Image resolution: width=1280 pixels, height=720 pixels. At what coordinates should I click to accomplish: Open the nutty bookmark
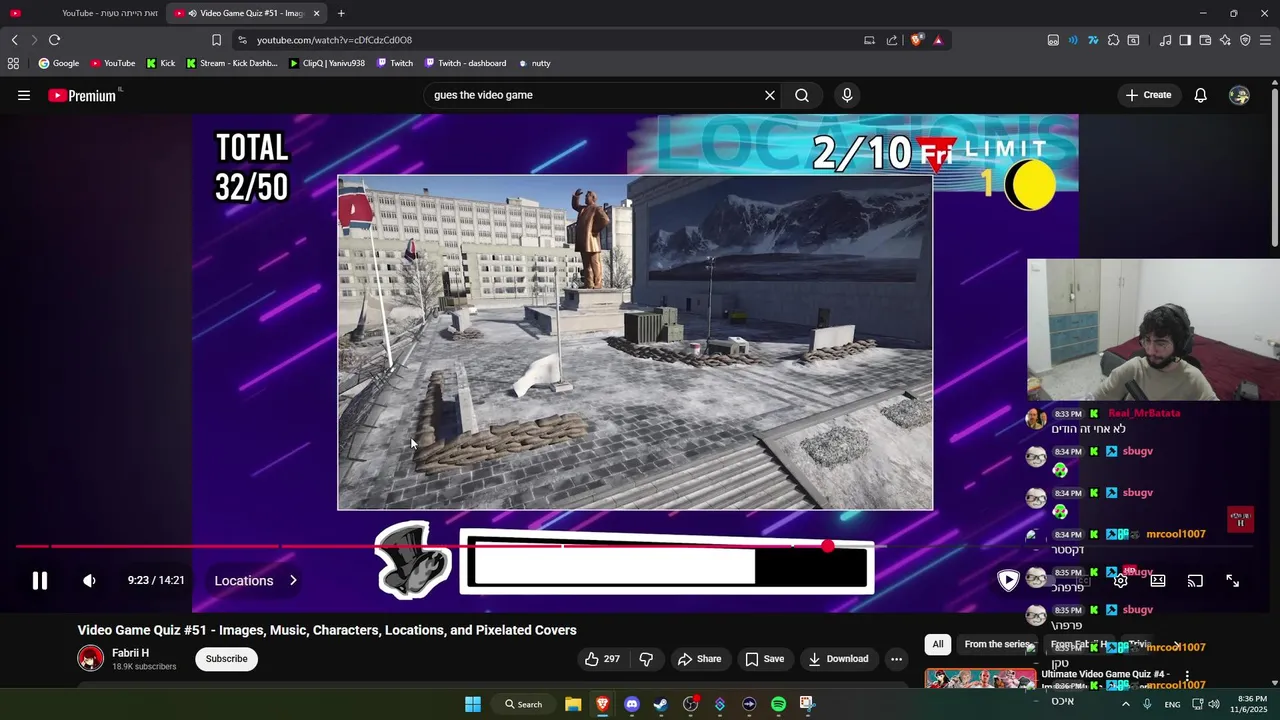pos(534,63)
